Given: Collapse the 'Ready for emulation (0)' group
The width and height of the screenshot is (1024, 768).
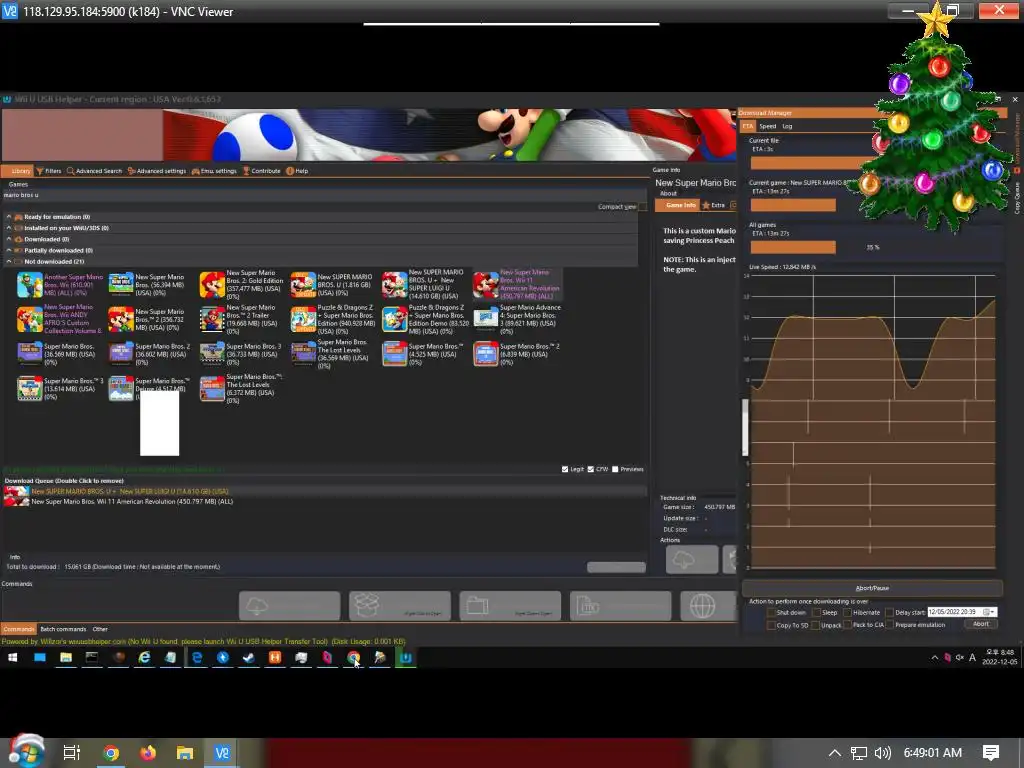Looking at the screenshot, I should (x=9, y=217).
